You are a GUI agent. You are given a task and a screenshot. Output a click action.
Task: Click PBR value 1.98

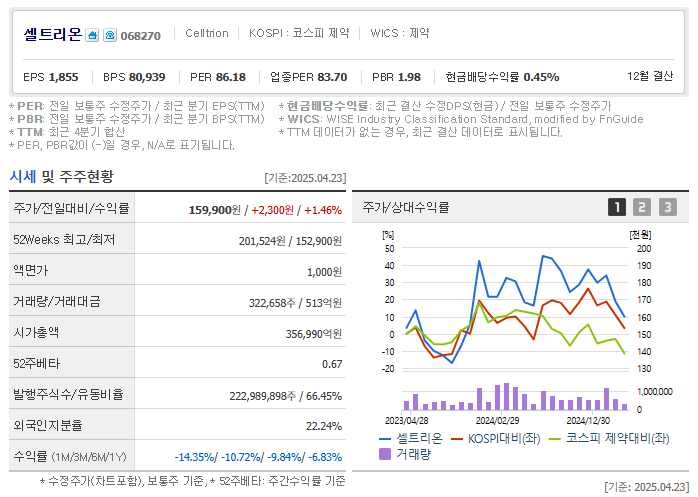coord(409,77)
